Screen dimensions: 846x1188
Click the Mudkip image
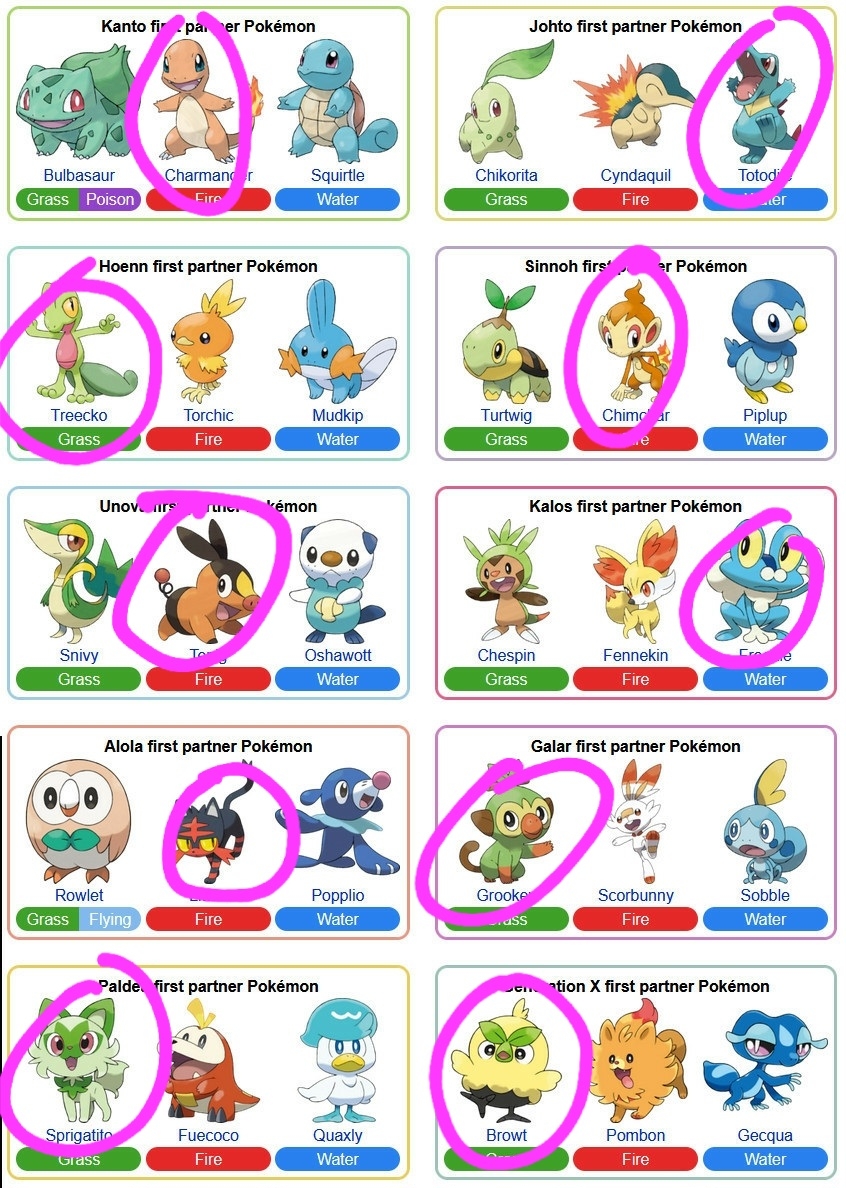[x=338, y=341]
